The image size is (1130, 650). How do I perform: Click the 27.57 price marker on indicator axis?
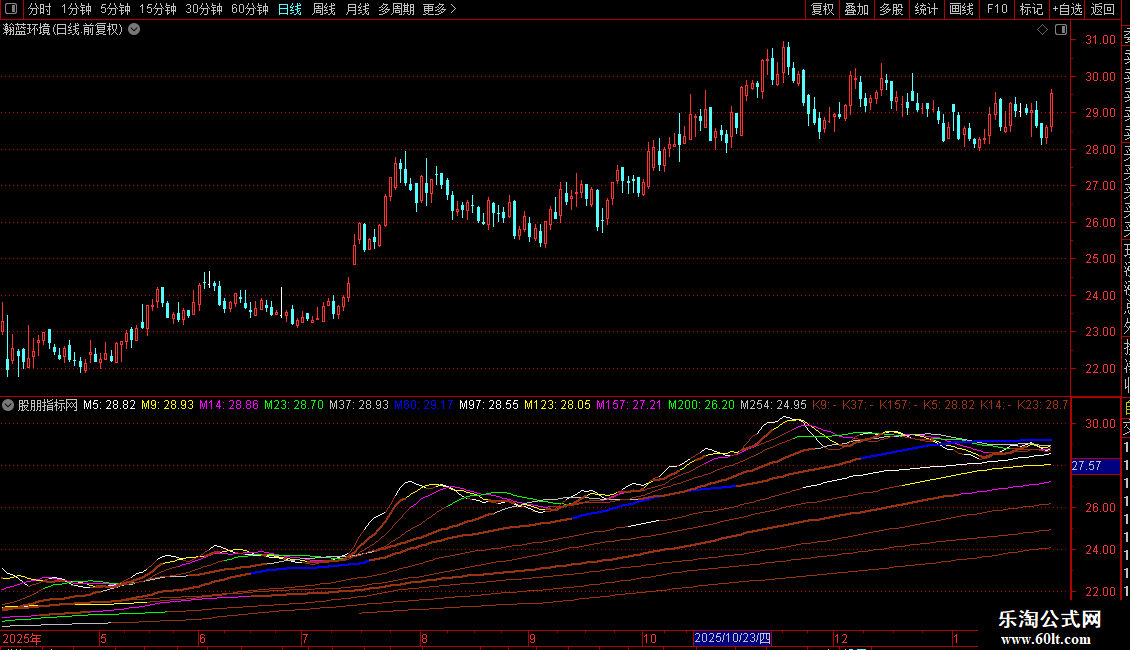click(1095, 466)
